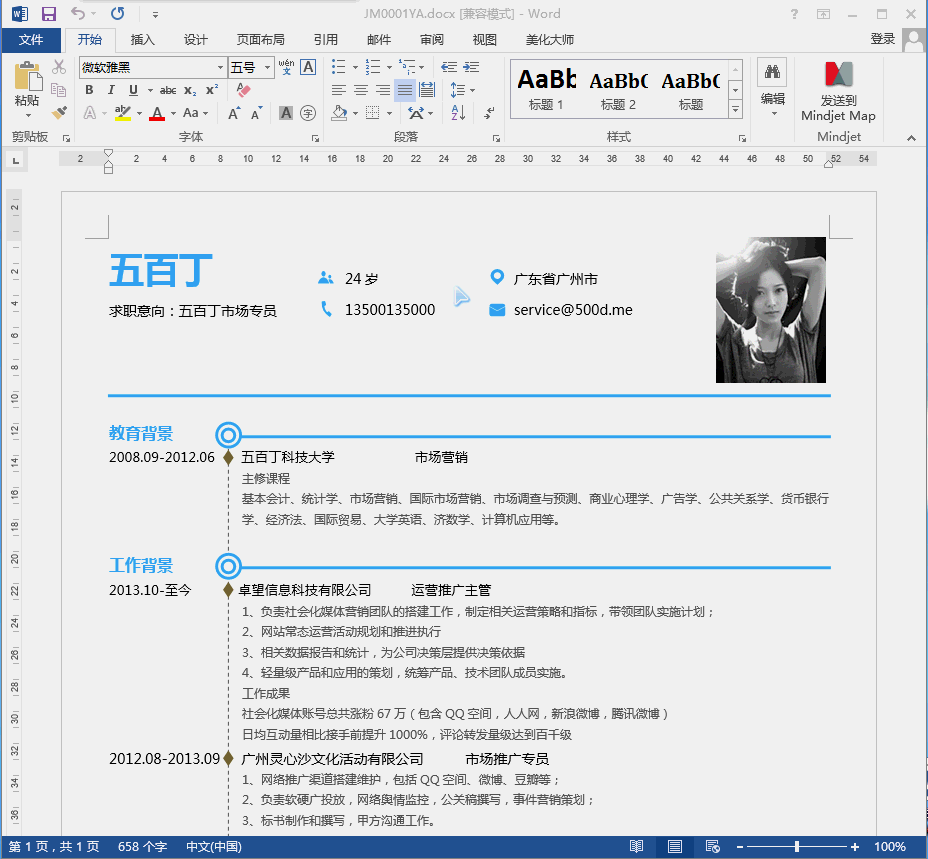This screenshot has height=859, width=928.
Task: Click the 100% zoom level button
Action: pos(890,847)
